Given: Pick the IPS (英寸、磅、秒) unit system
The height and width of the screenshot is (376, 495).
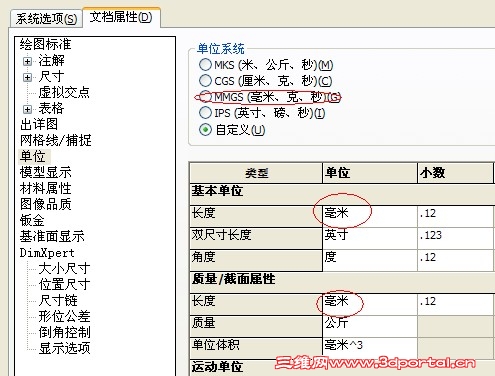Looking at the screenshot, I should coord(205,113).
